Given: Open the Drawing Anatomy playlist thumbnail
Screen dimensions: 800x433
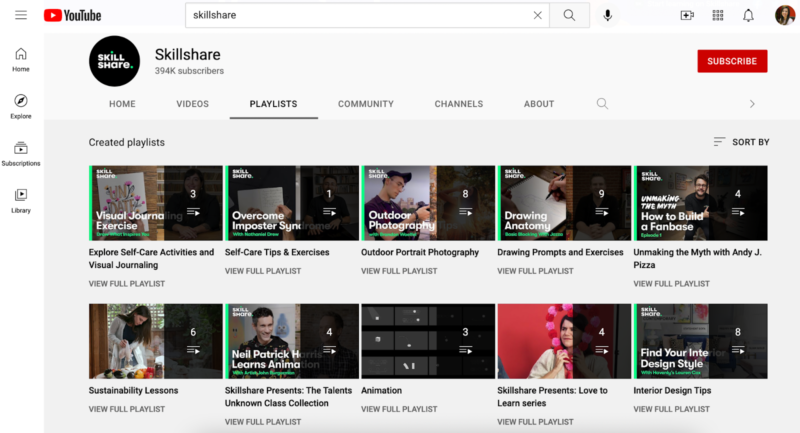Looking at the screenshot, I should [x=565, y=203].
